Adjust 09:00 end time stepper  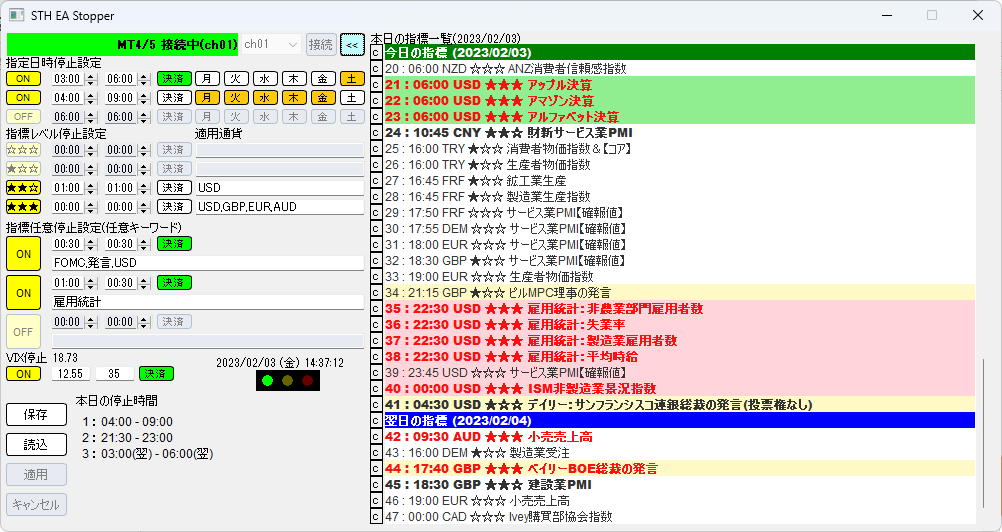tap(144, 98)
